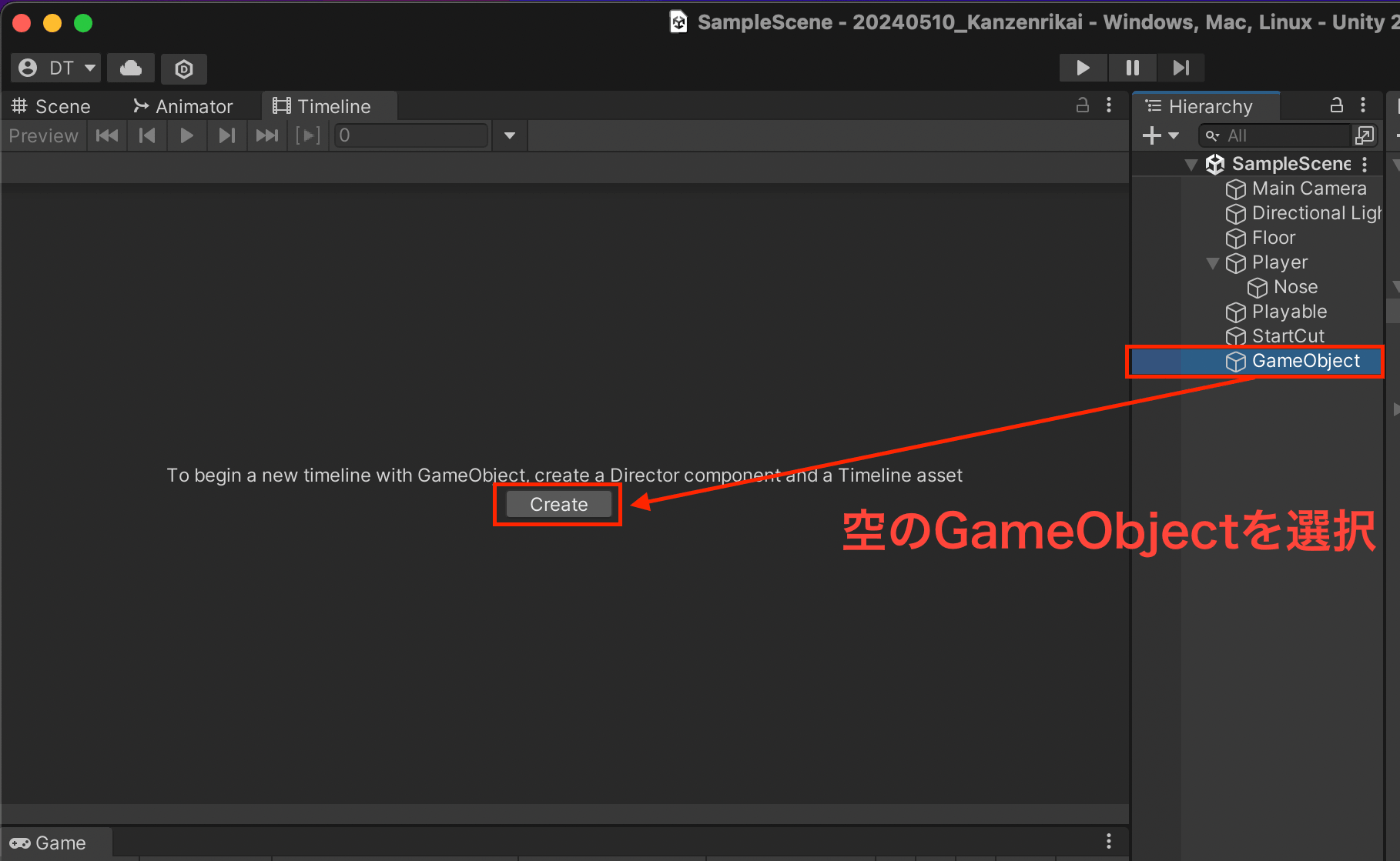1400x861 pixels.
Task: Toggle Timeline Preview mode
Action: [x=43, y=136]
